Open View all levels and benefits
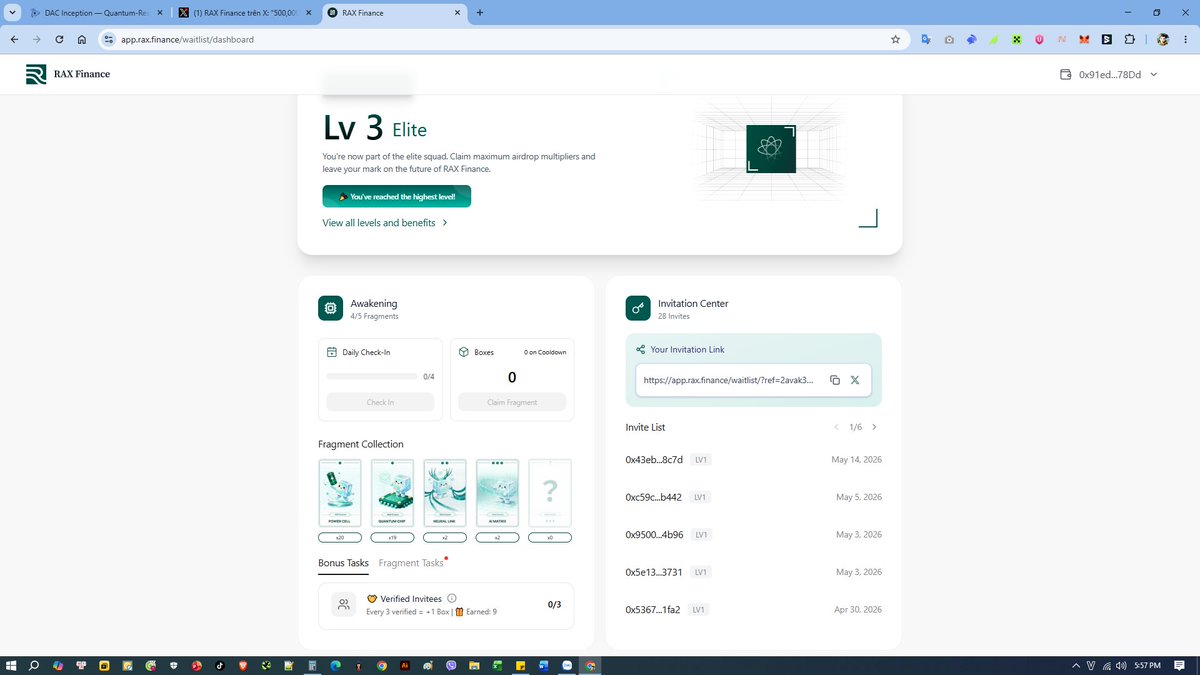This screenshot has height=675, width=1200. [x=385, y=223]
